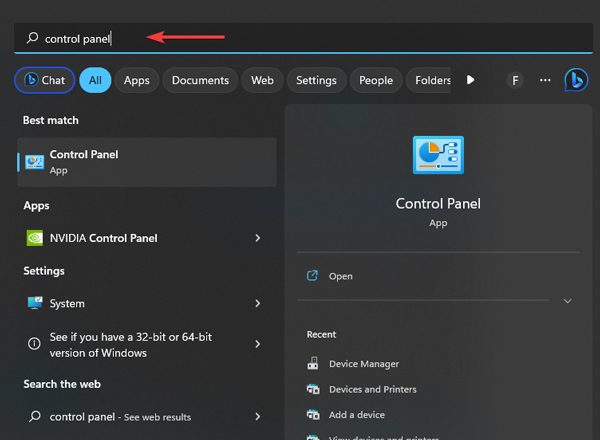Image resolution: width=600 pixels, height=440 pixels.
Task: Select the All filter tab
Action: [x=95, y=80]
